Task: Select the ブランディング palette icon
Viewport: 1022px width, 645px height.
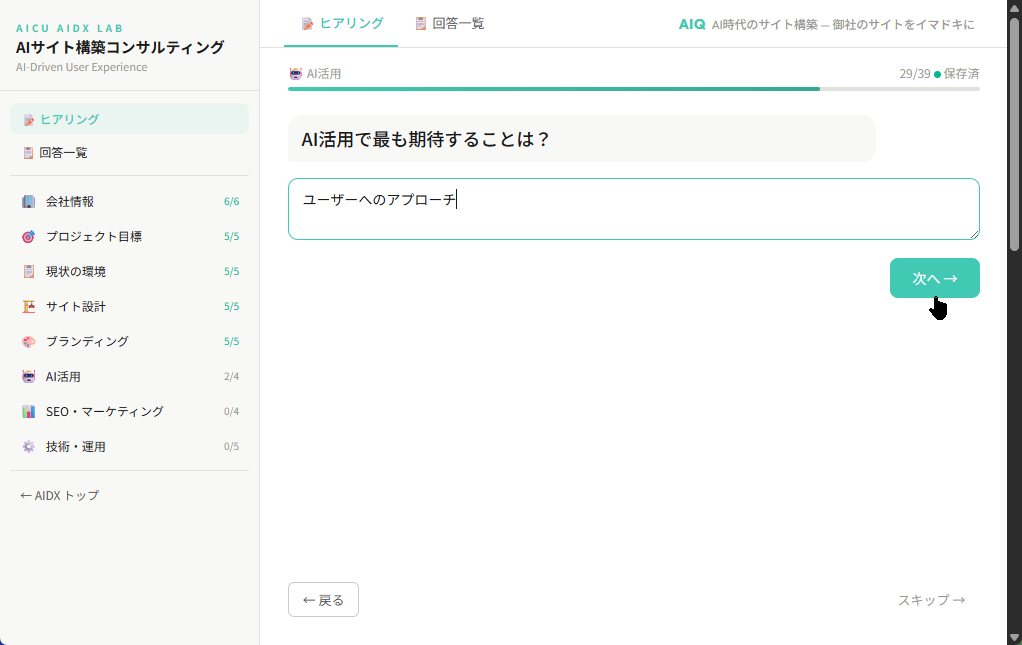Action: tap(28, 341)
